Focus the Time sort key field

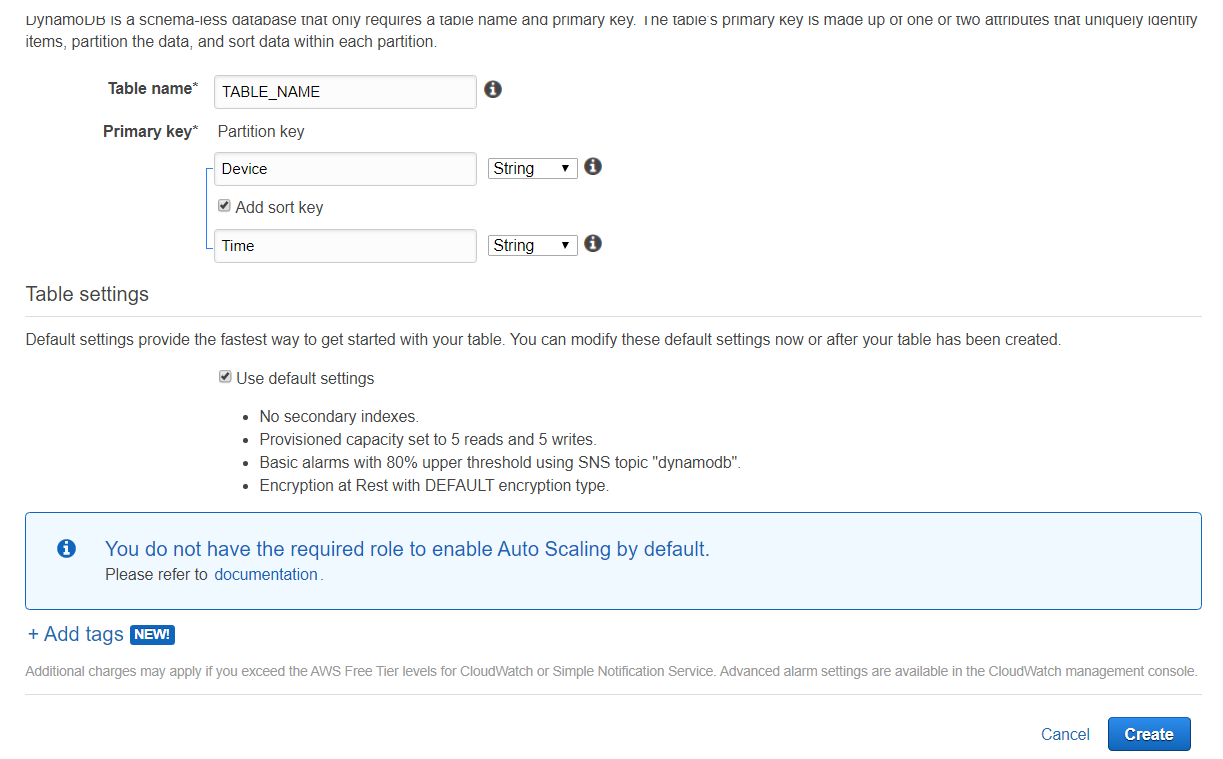tap(345, 246)
